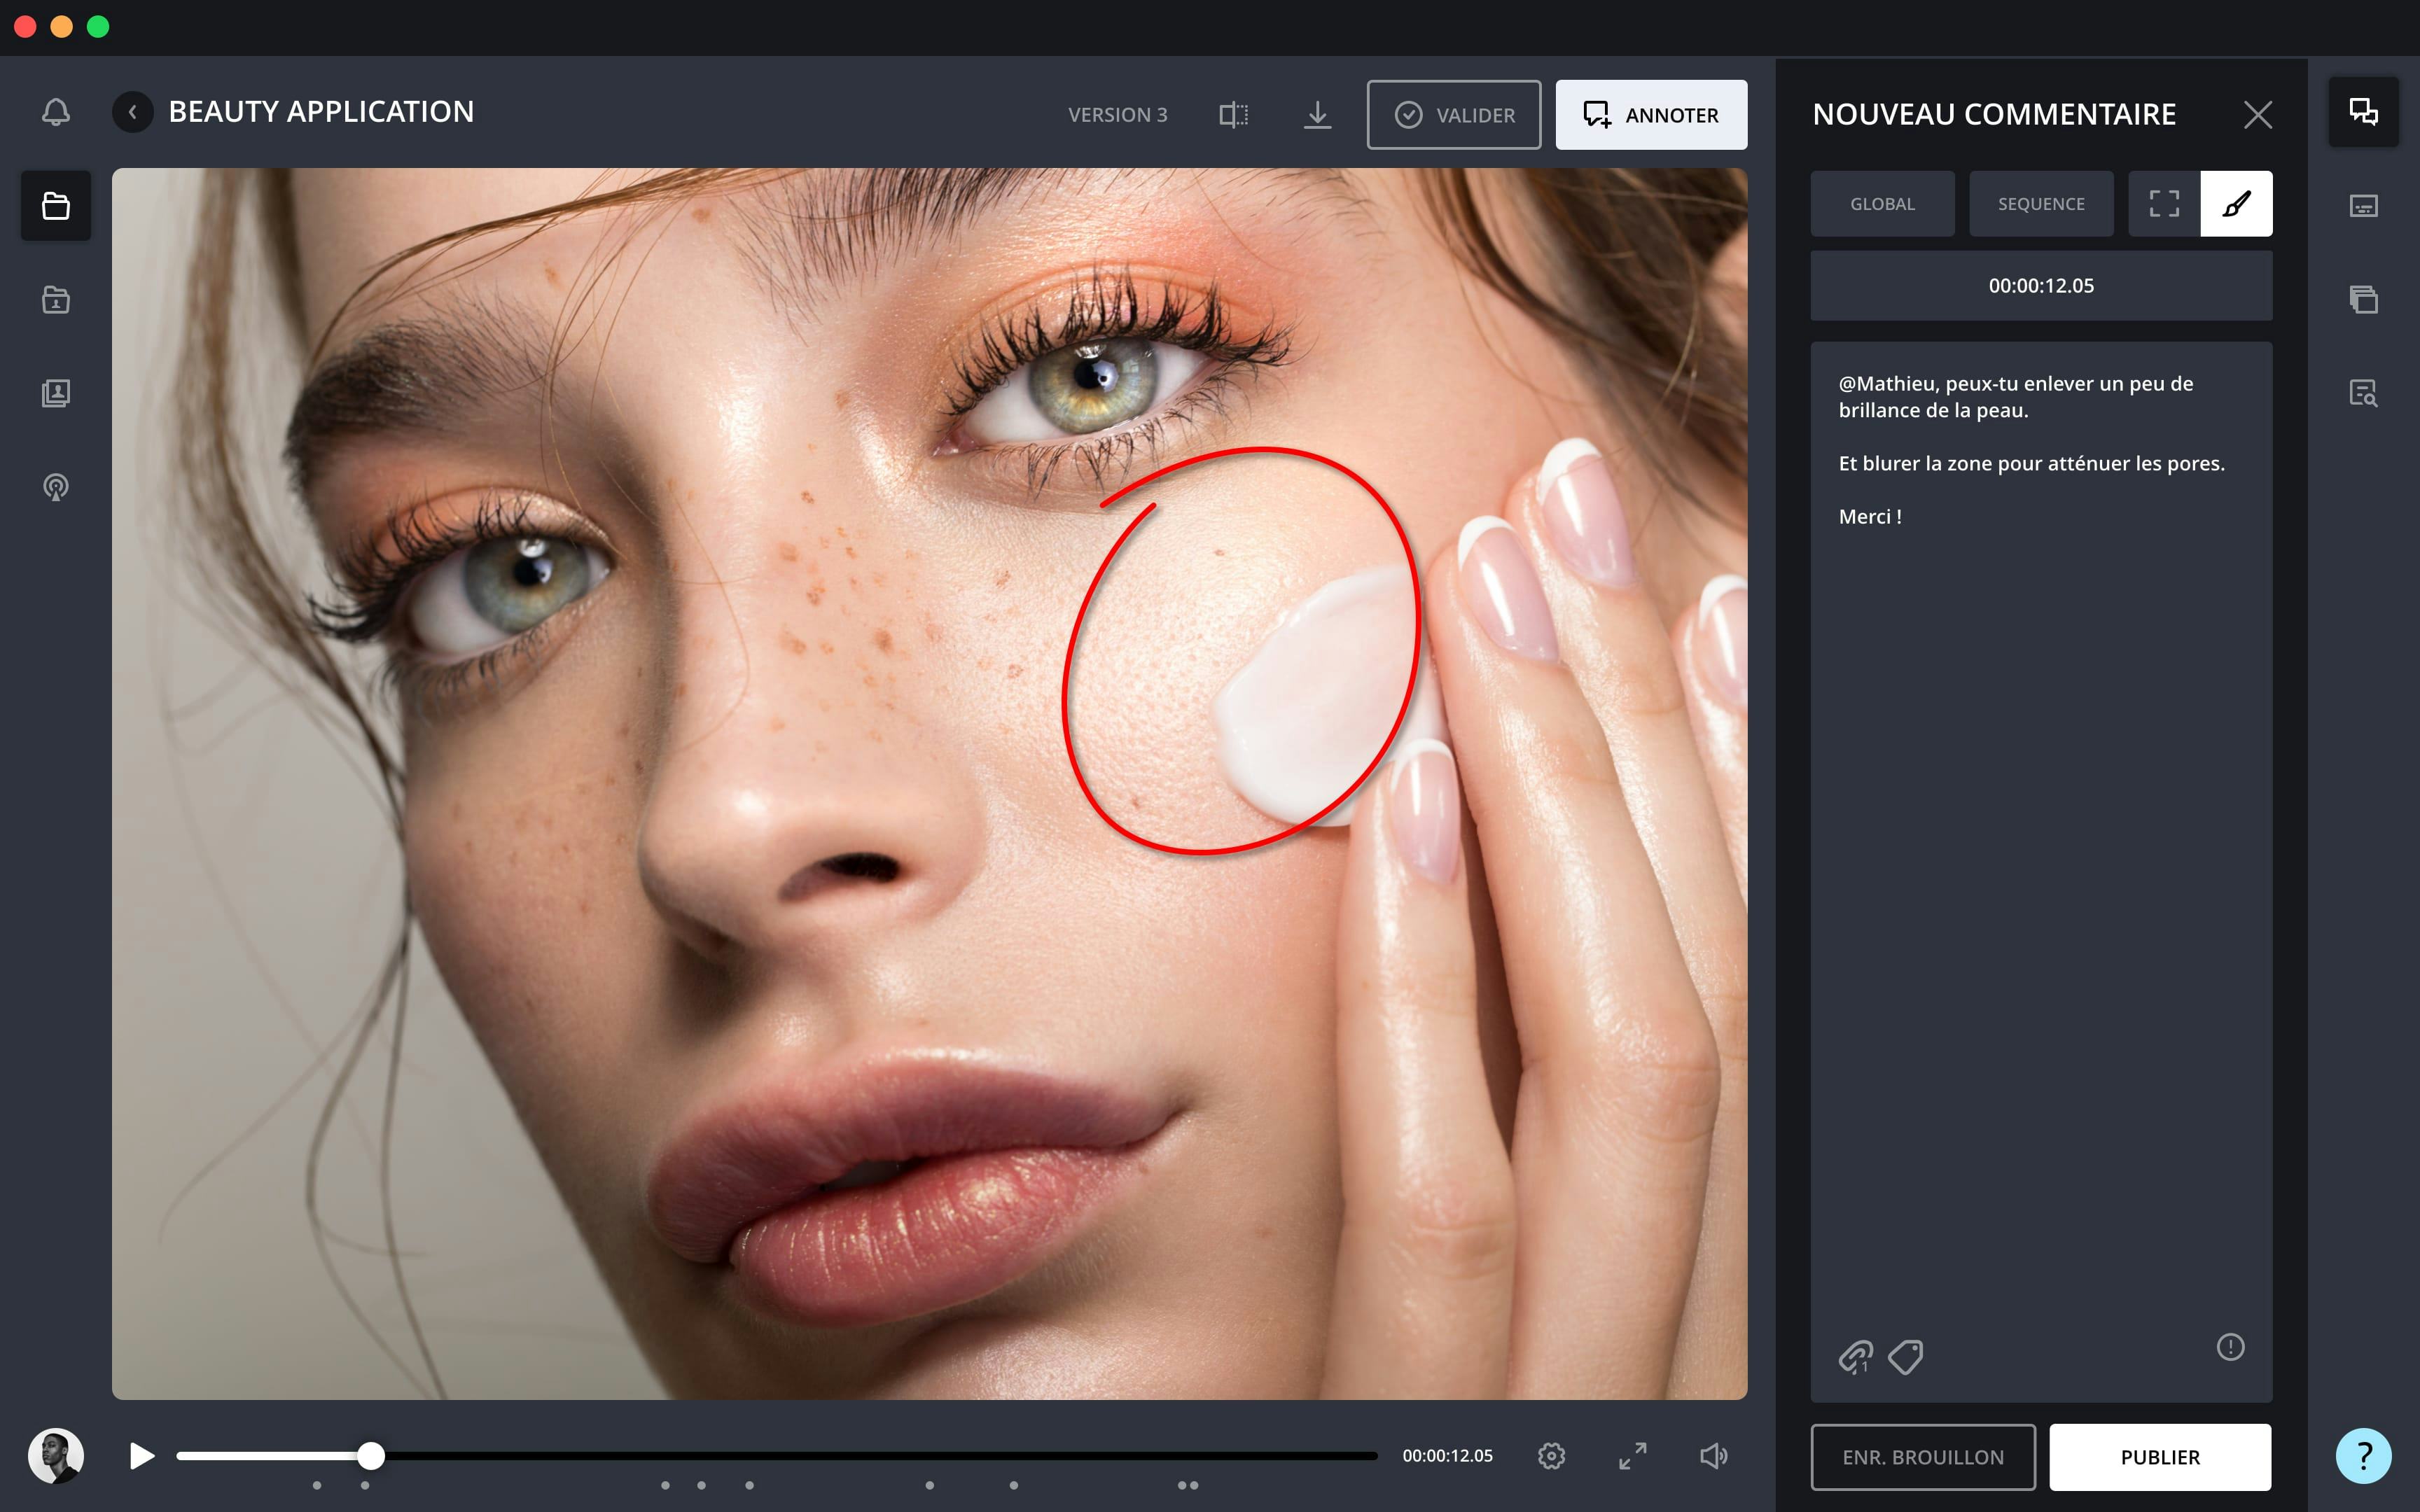Open the player settings gear
Viewport: 2420px width, 1512px height.
coord(1551,1456)
